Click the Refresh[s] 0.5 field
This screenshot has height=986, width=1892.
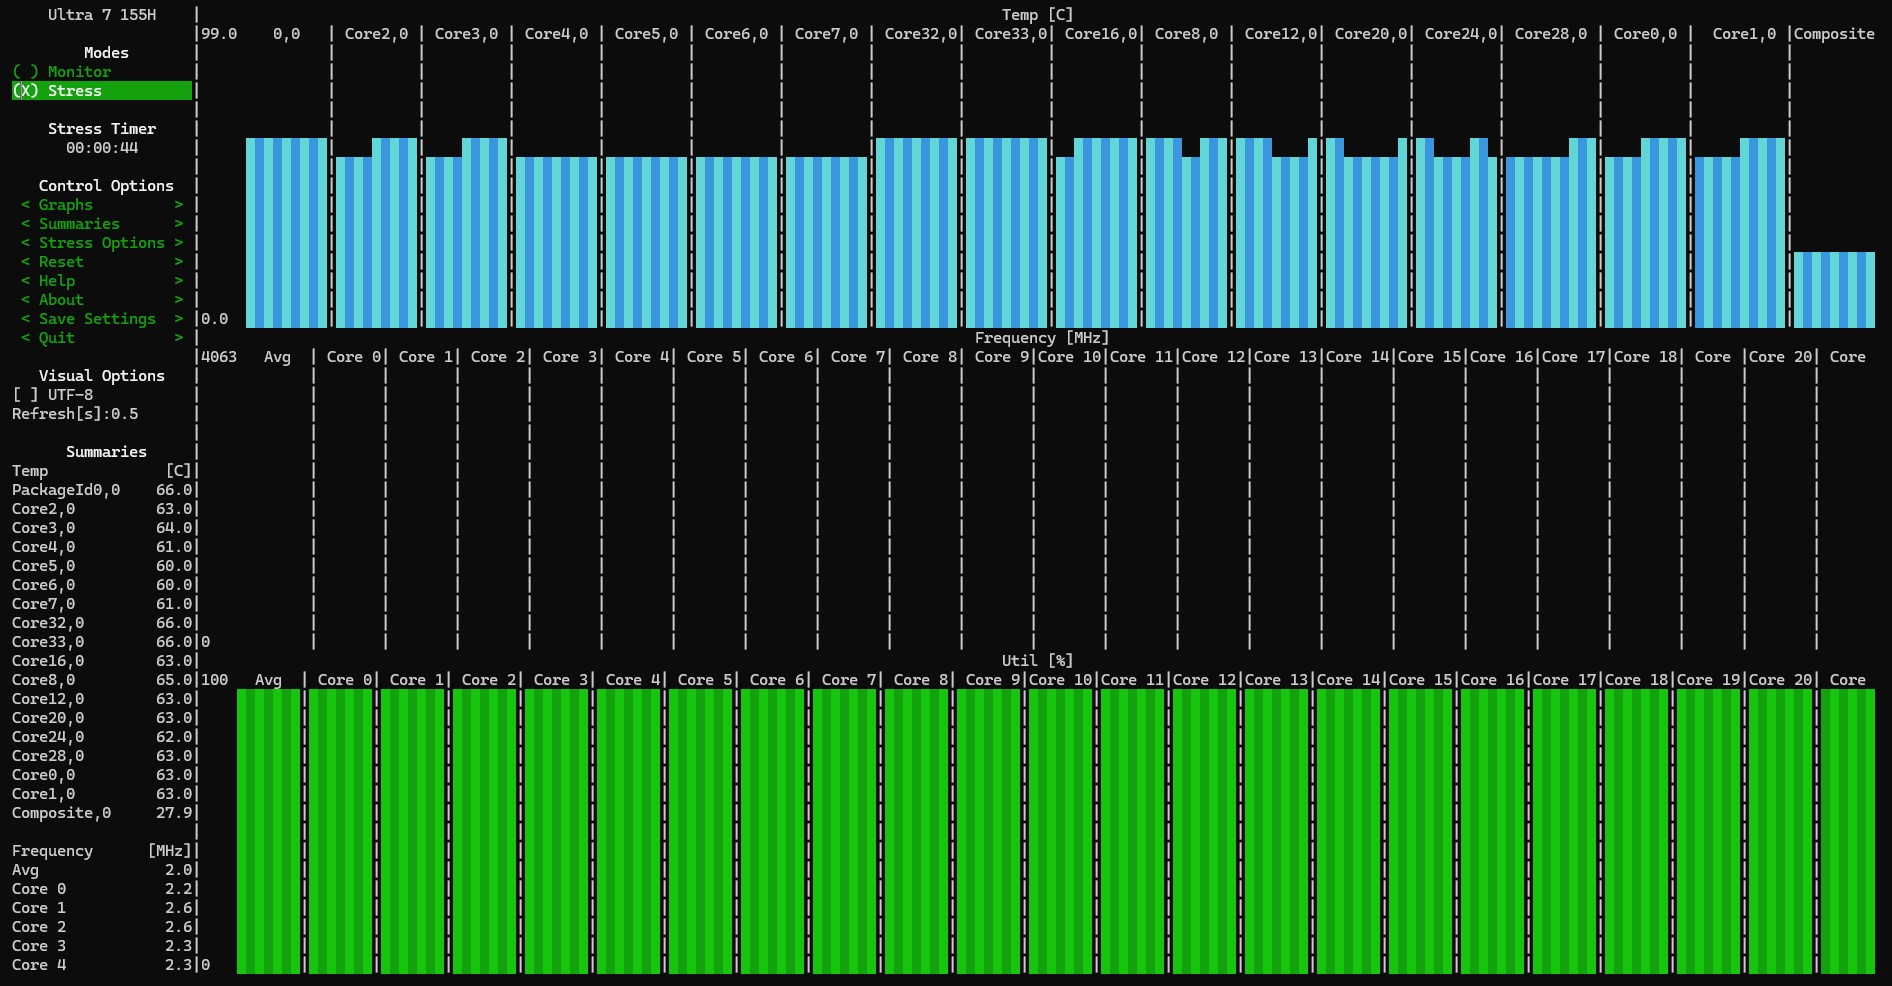coord(75,414)
